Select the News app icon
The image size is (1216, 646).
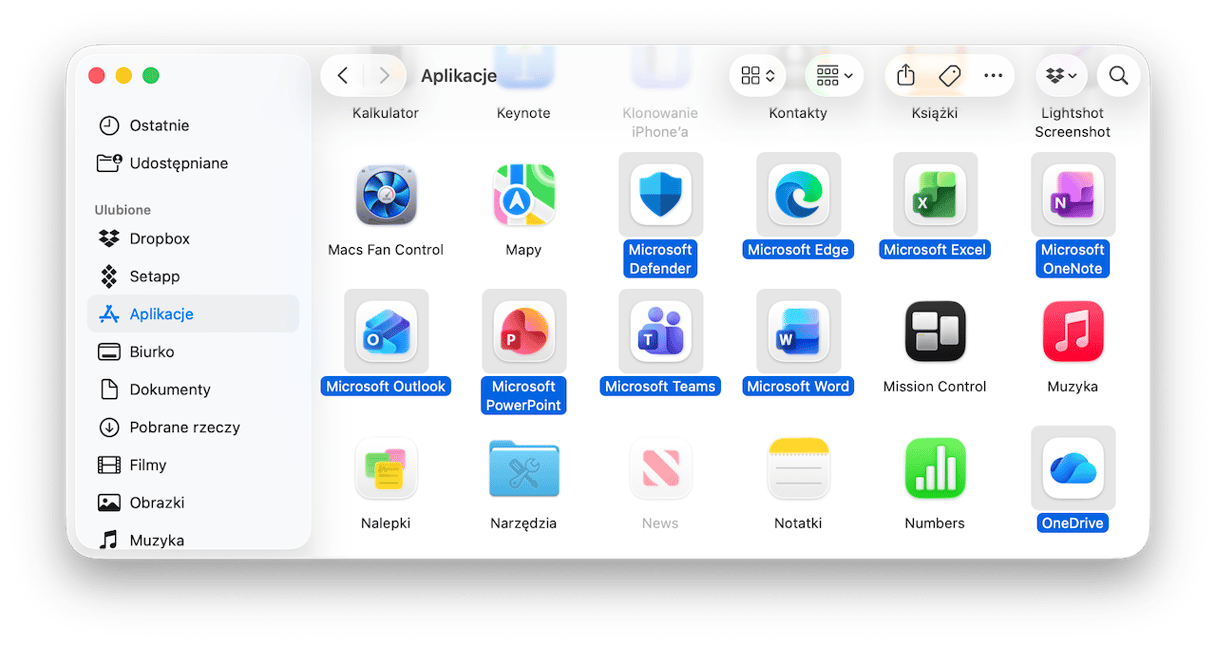tap(661, 469)
